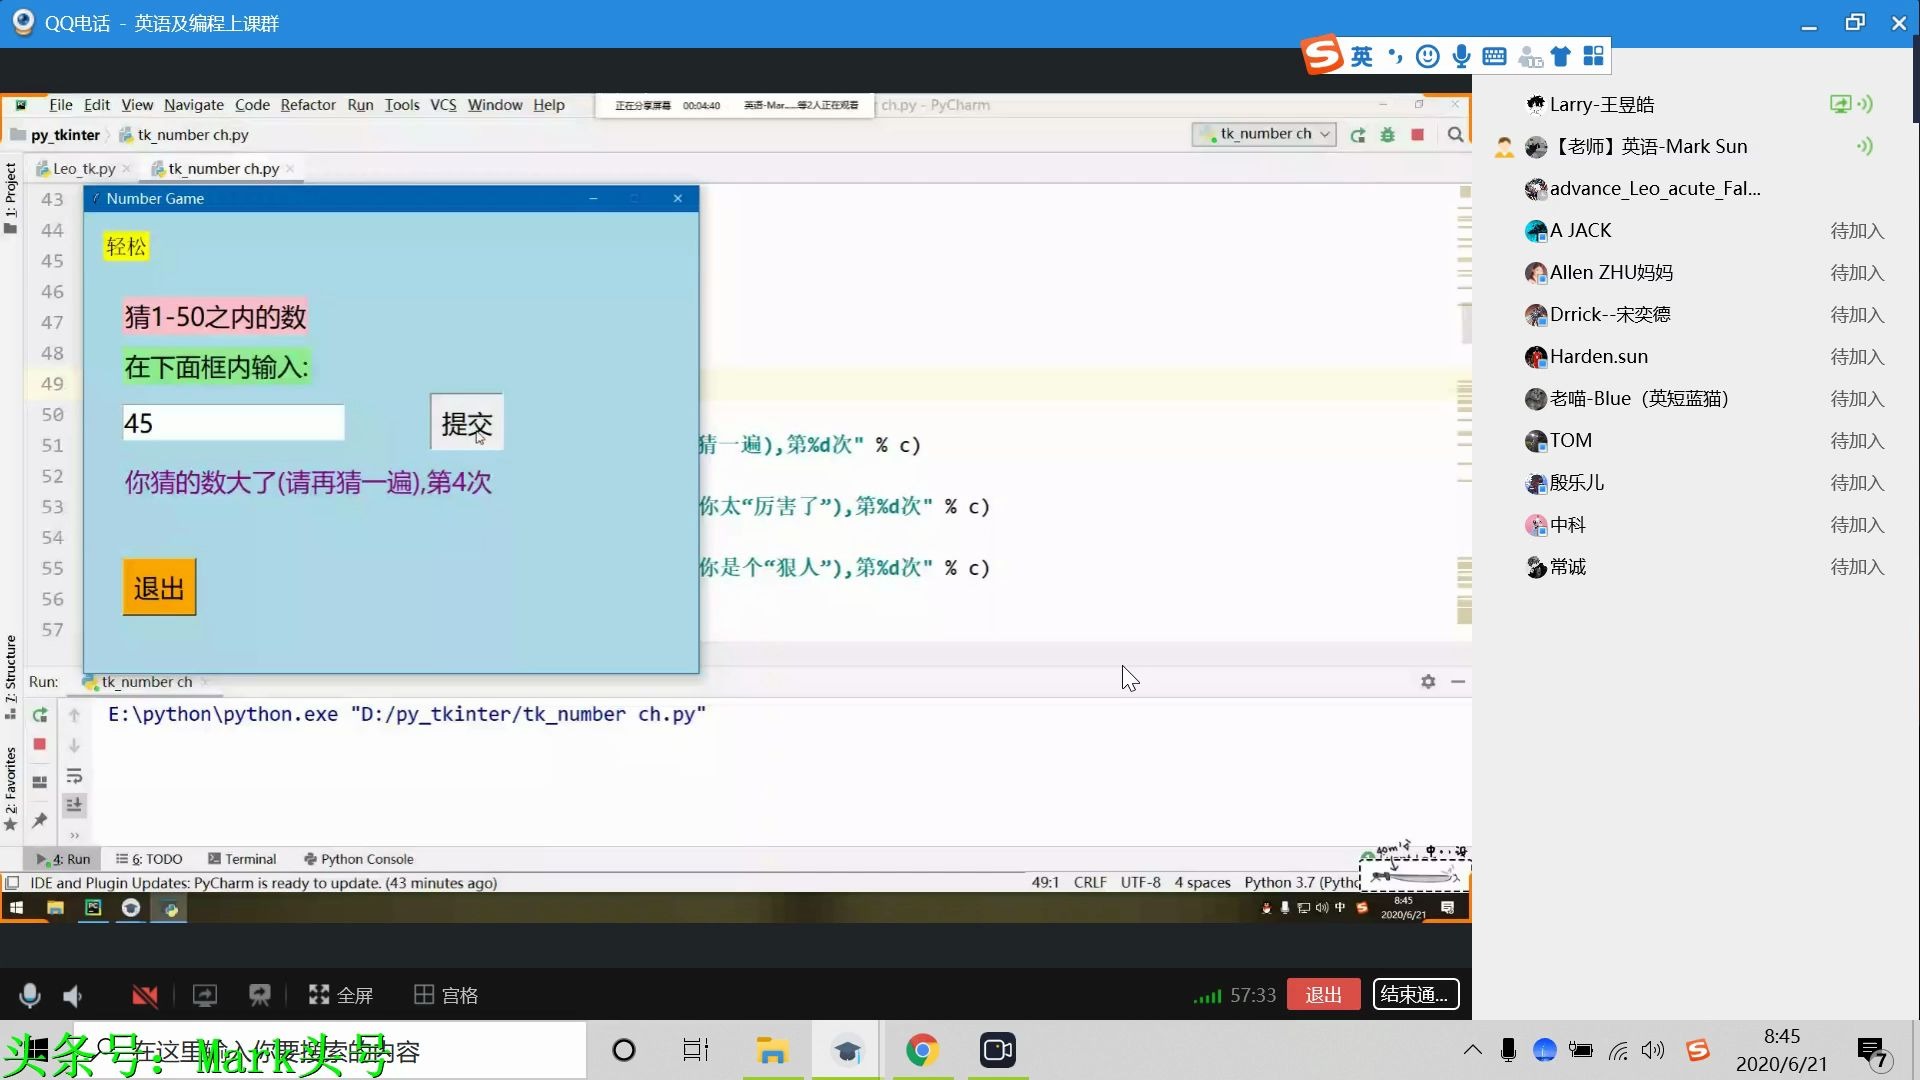
Task: Stop the running program with red square
Action: (x=1417, y=135)
